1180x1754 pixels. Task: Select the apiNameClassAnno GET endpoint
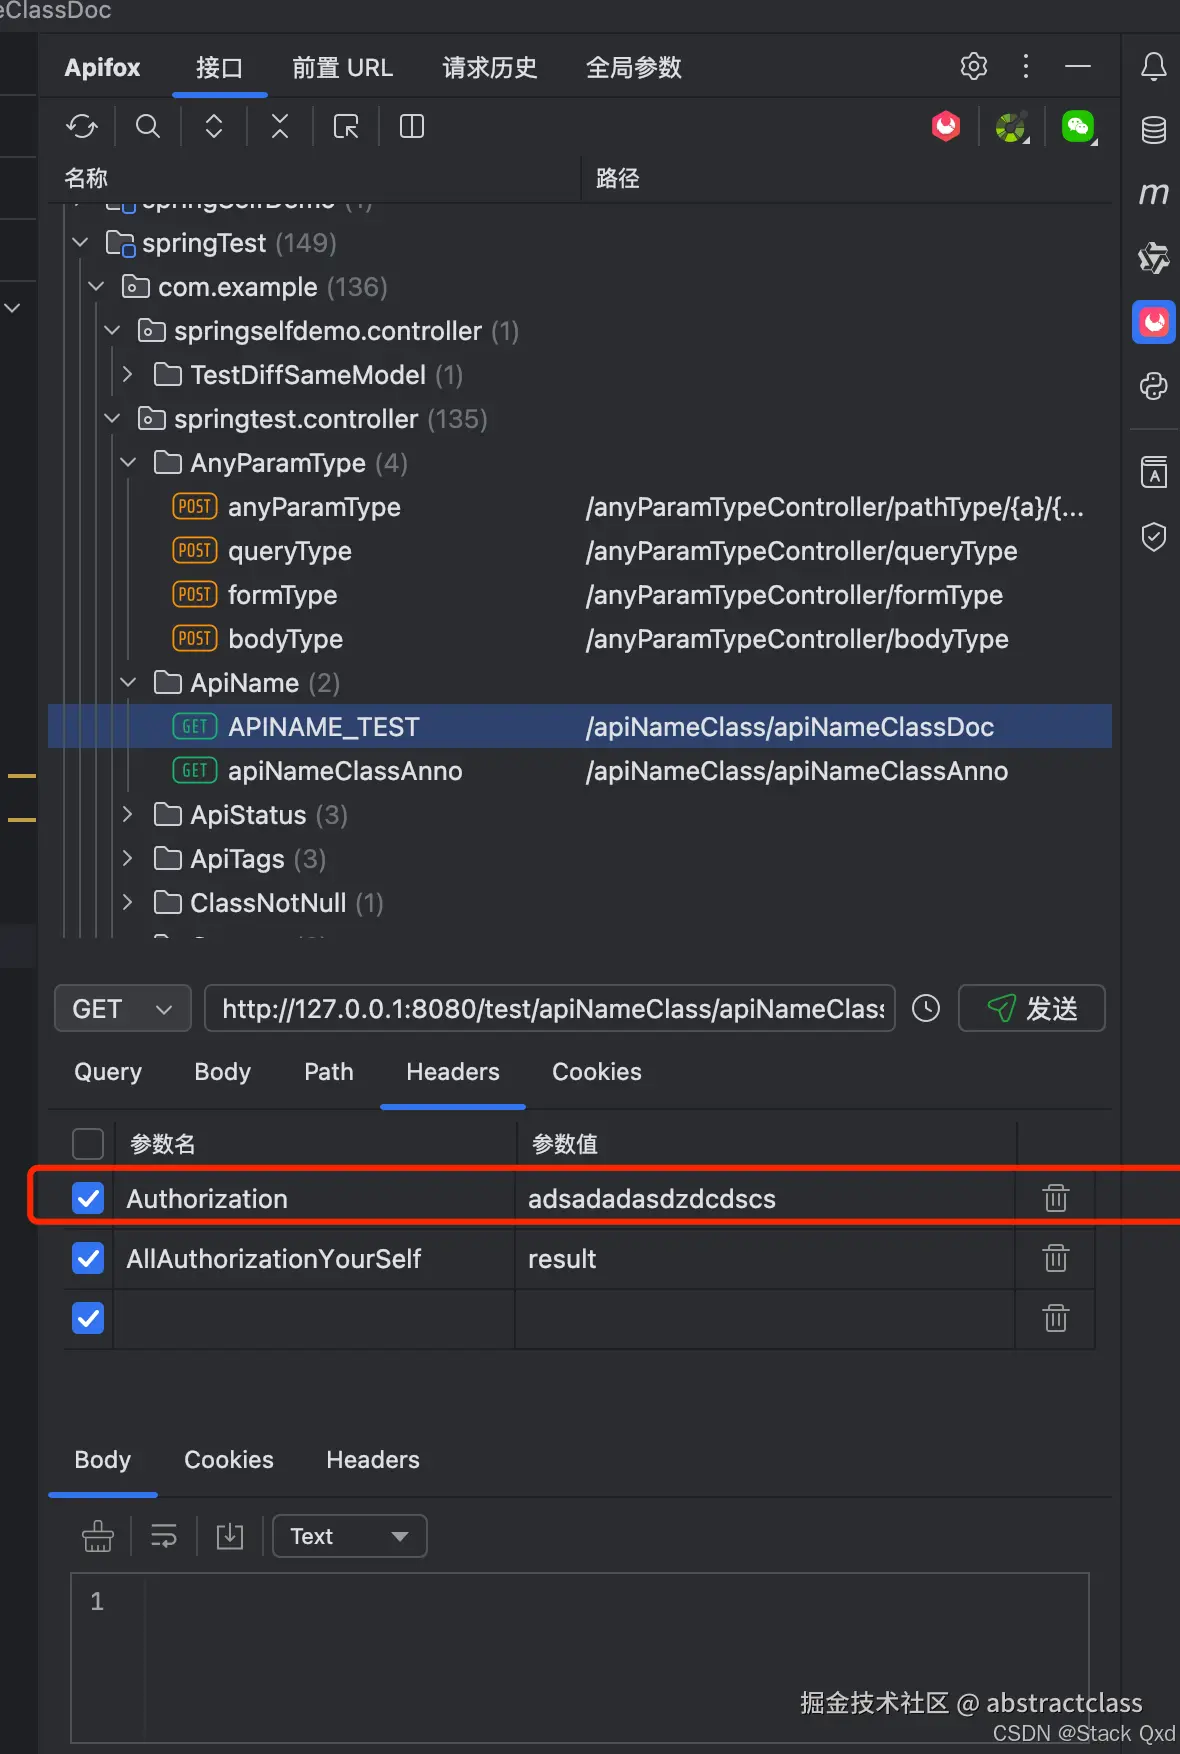tap(345, 771)
